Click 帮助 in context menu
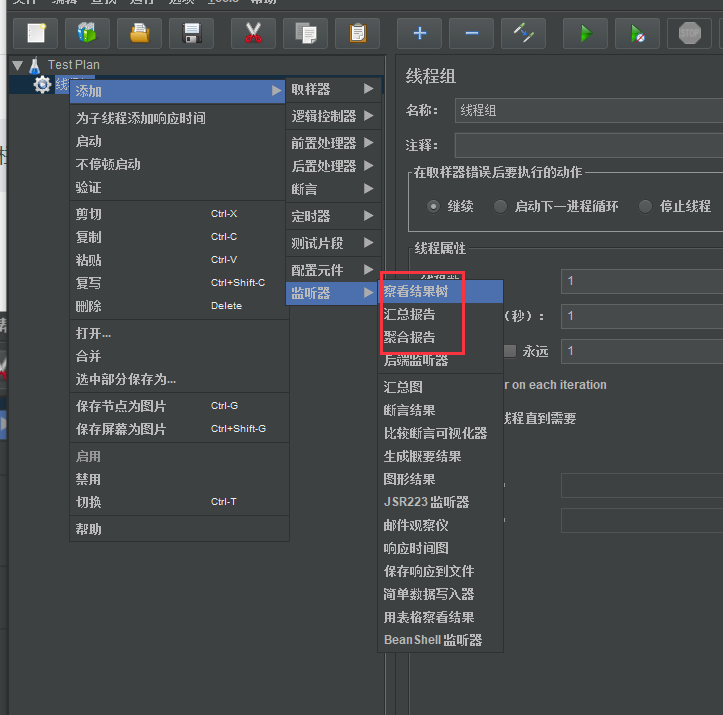This screenshot has height=715, width=723. tap(178, 529)
